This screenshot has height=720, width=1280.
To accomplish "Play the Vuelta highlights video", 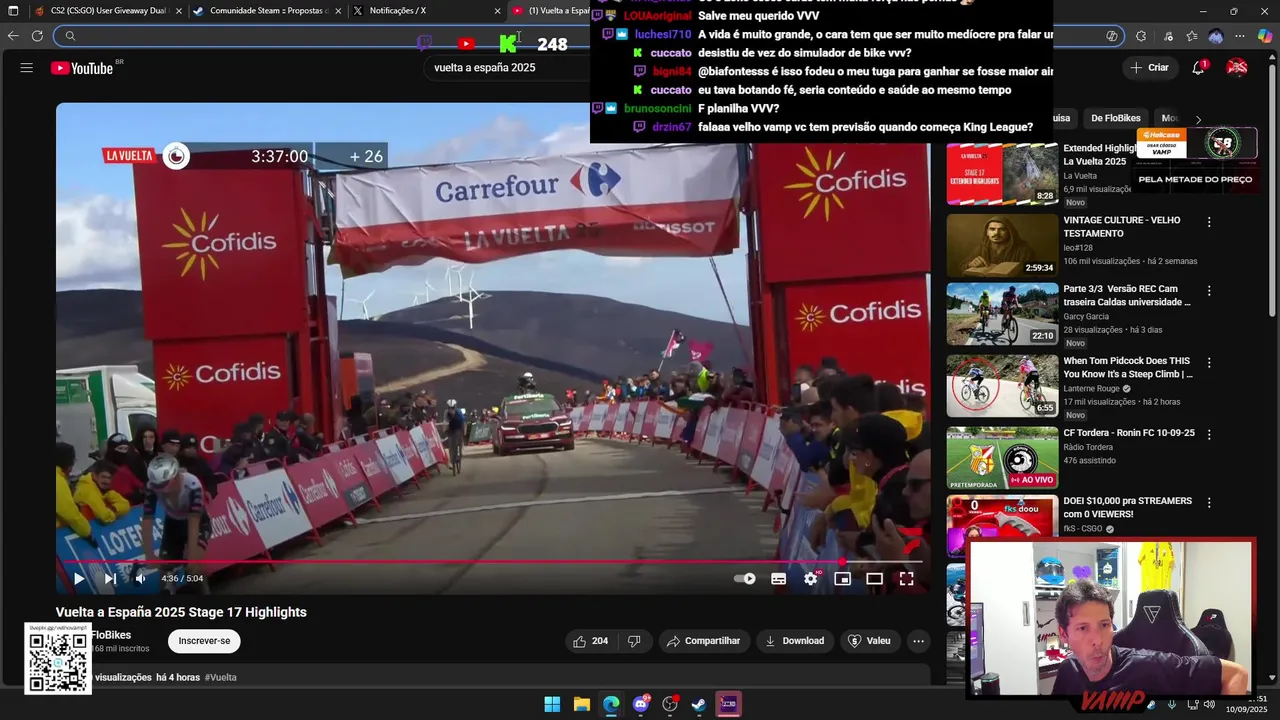I will (78, 578).
